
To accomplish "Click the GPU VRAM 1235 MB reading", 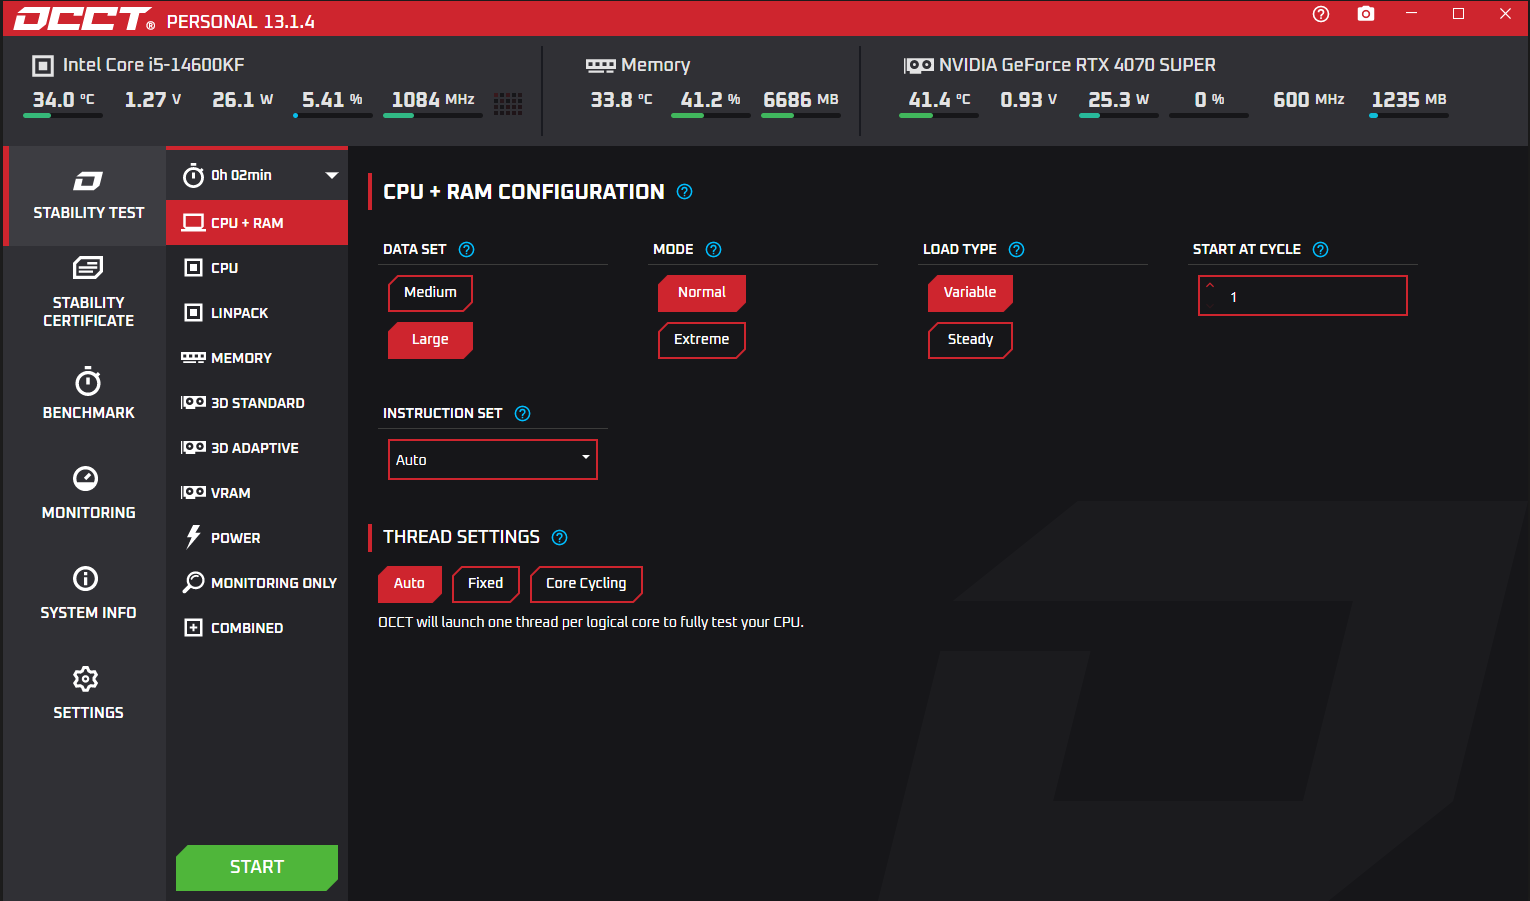I will tap(1409, 100).
